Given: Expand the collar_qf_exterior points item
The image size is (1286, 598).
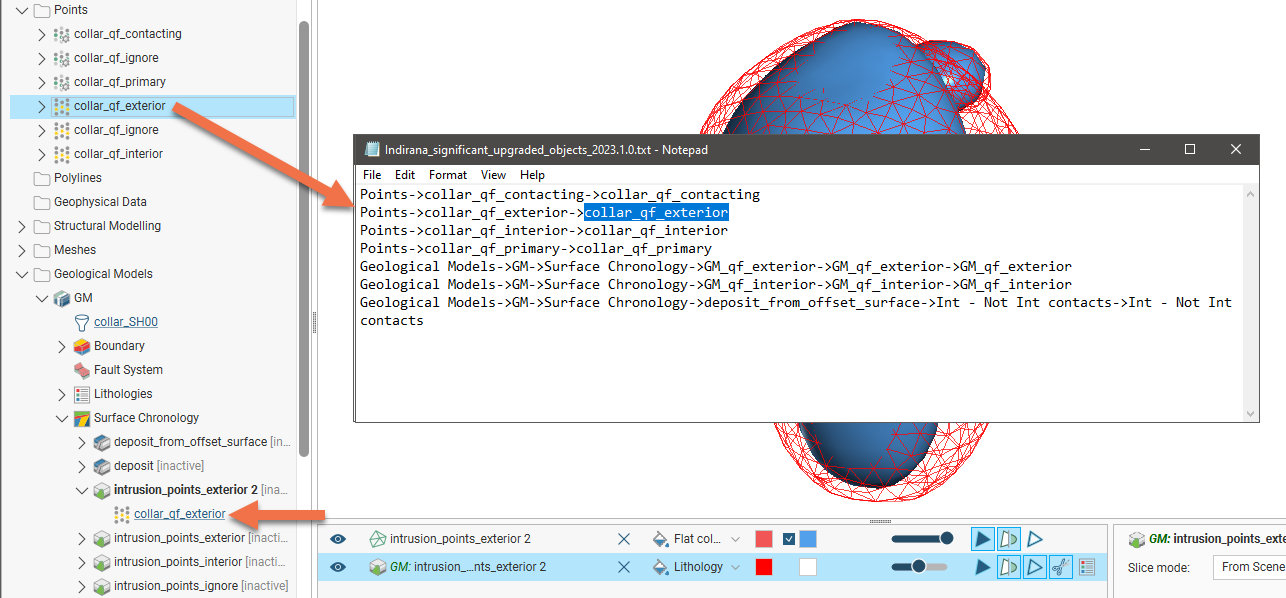Looking at the screenshot, I should pyautogui.click(x=41, y=106).
